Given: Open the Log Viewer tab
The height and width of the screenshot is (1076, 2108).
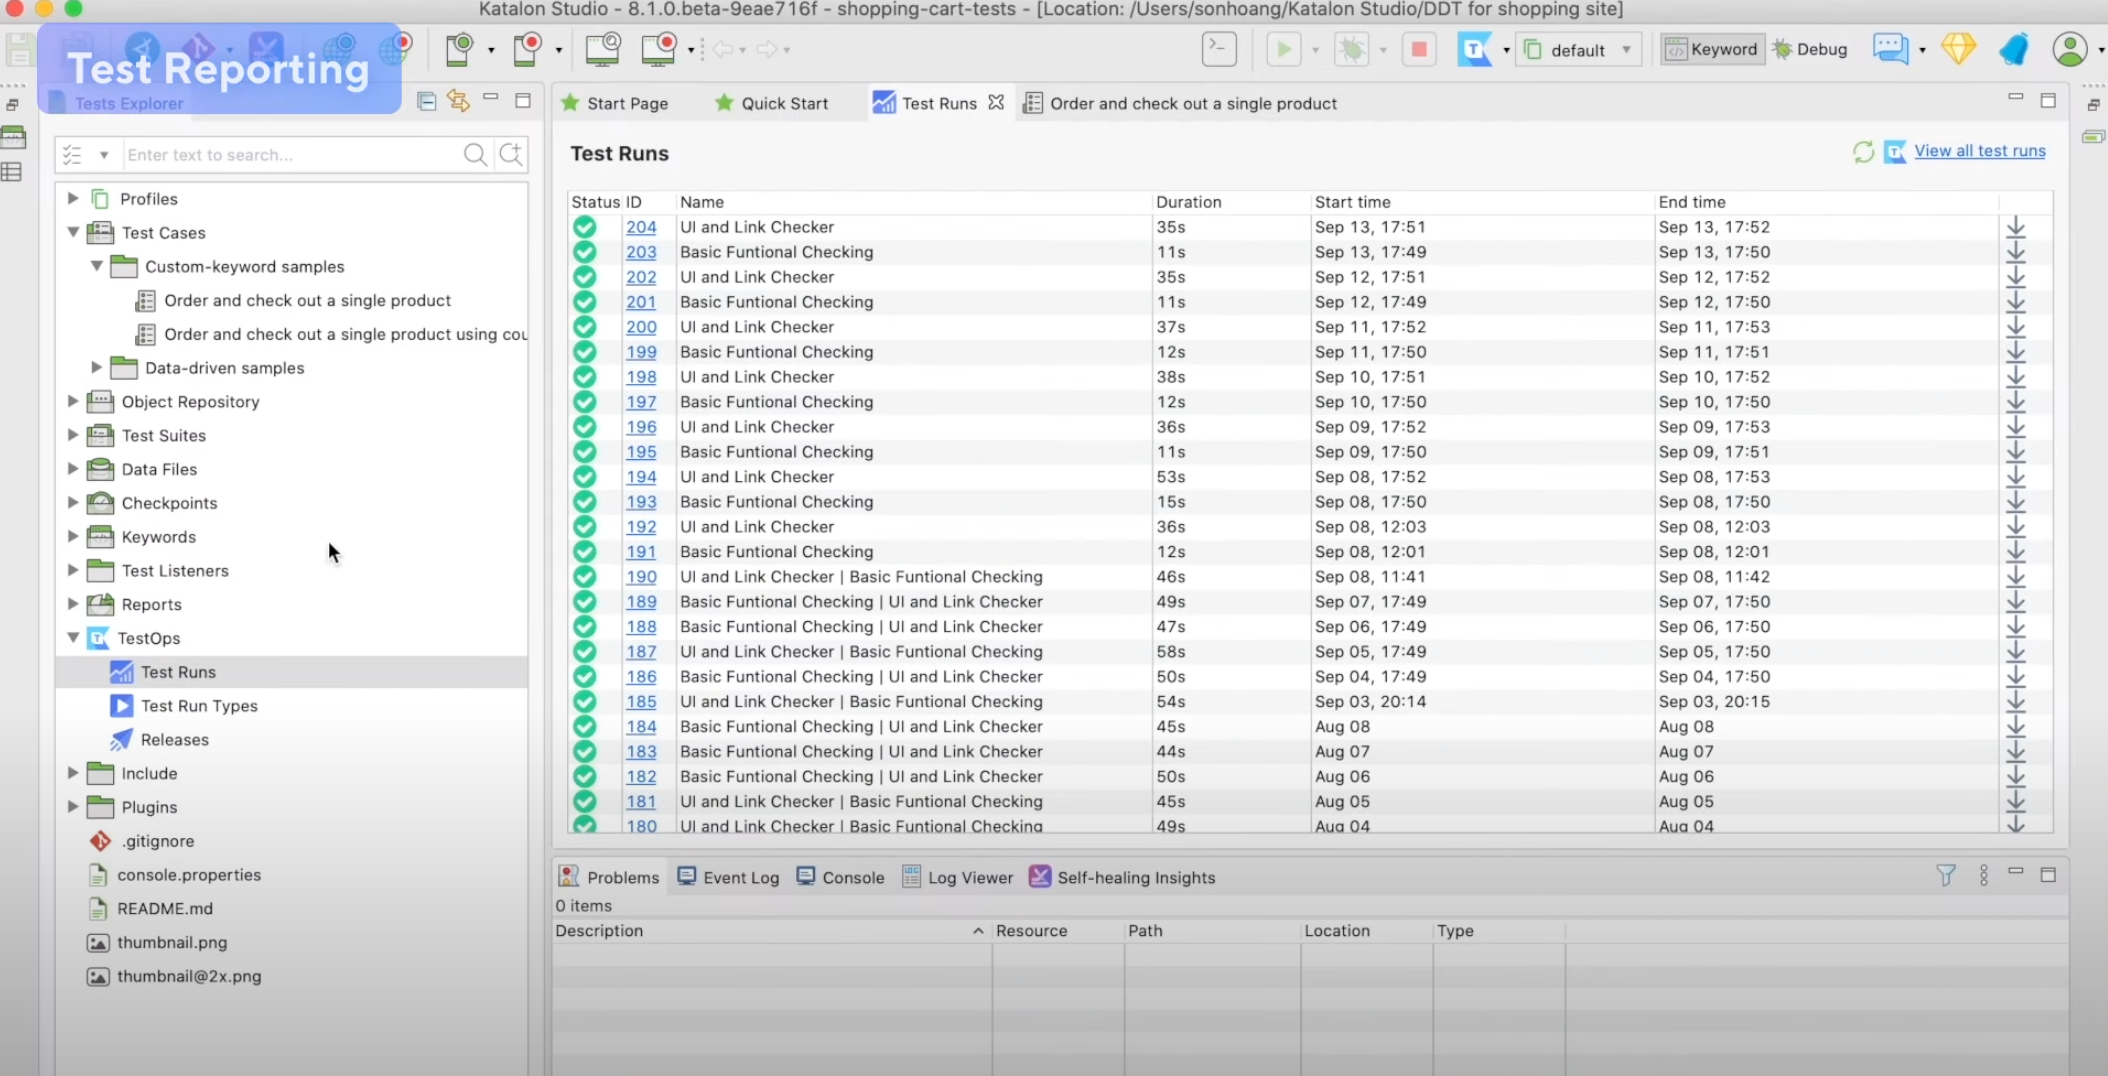Looking at the screenshot, I should [957, 877].
